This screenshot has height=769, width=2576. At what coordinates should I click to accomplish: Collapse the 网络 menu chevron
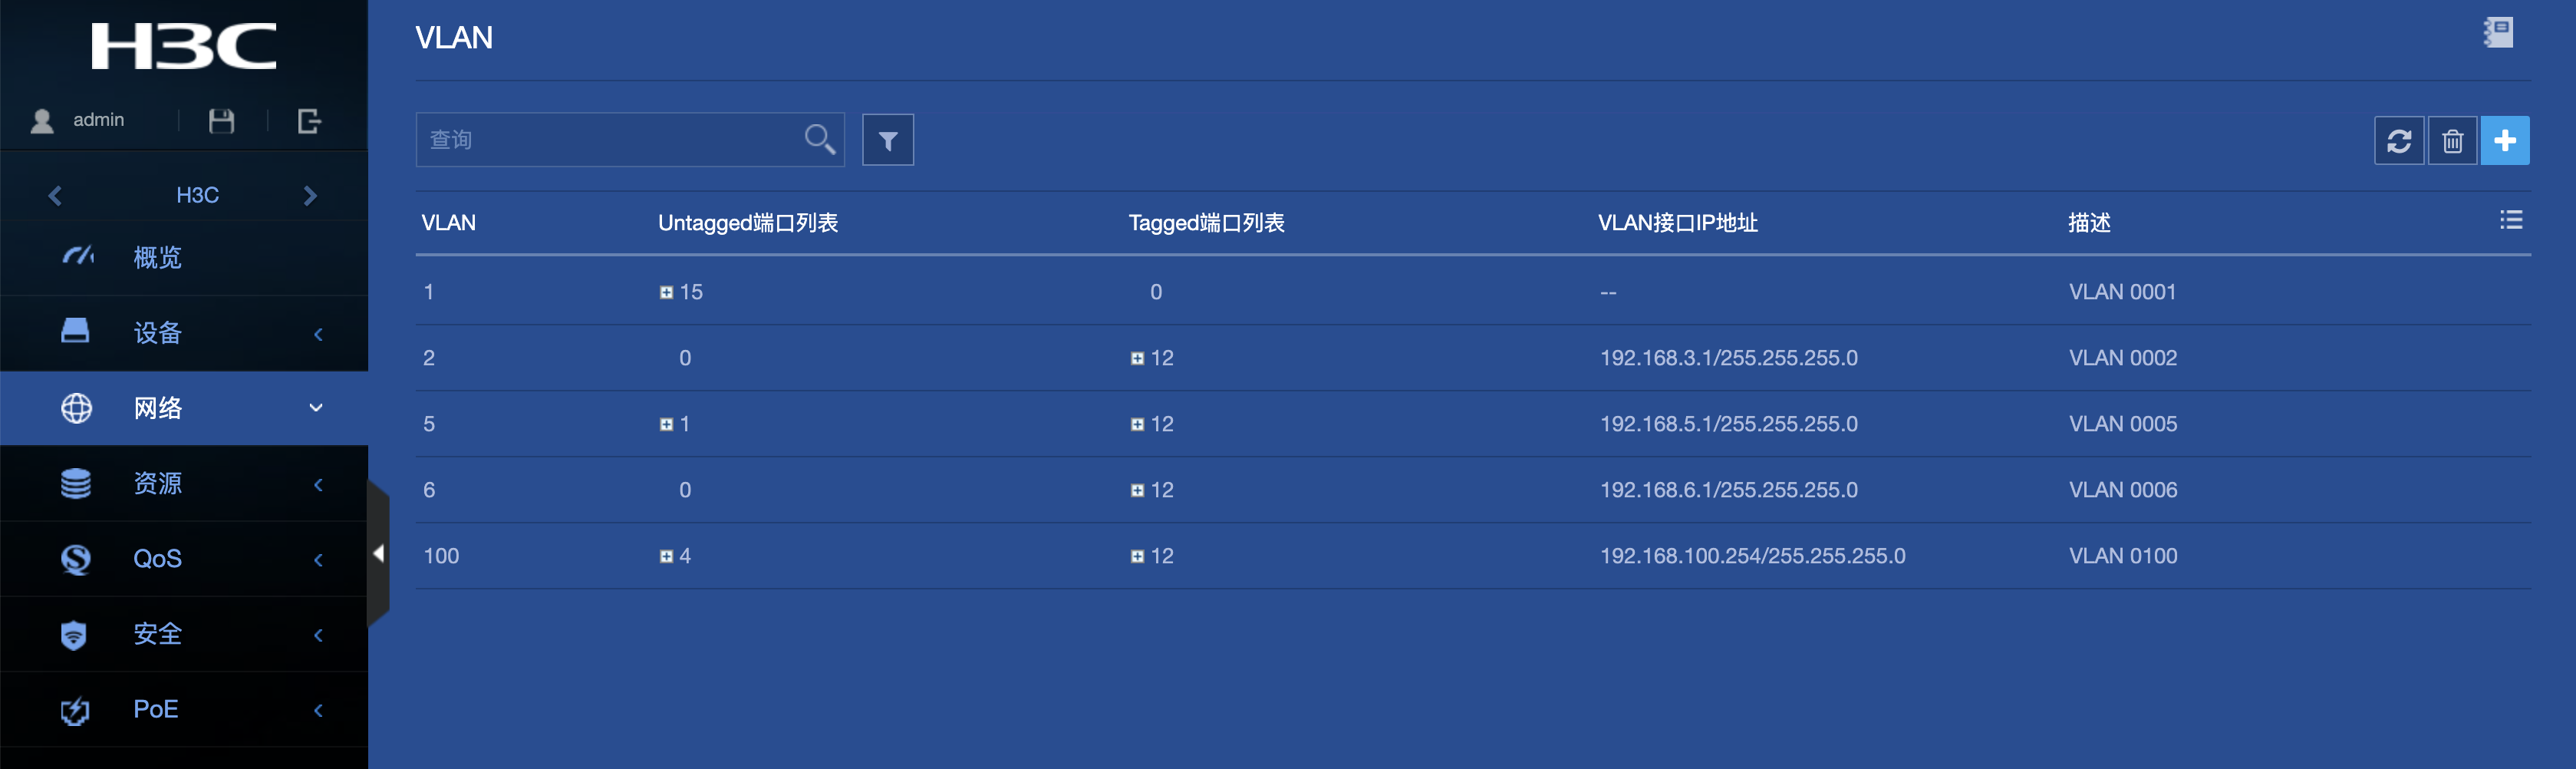click(x=316, y=407)
